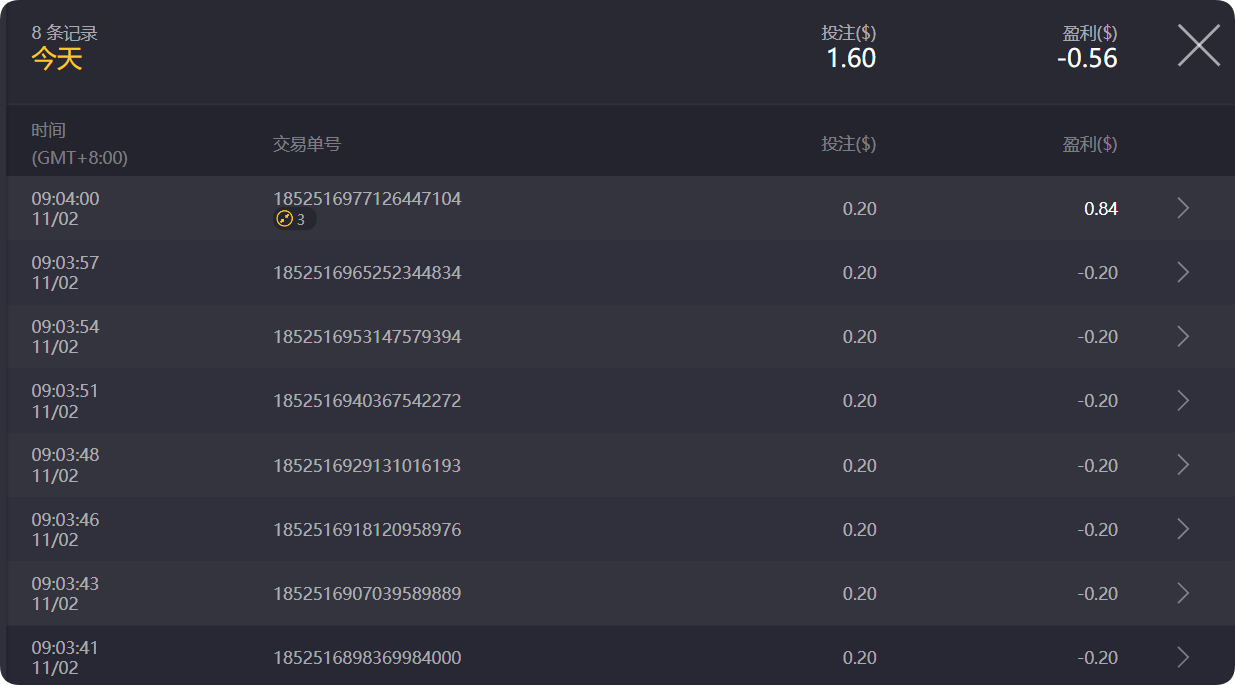Image resolution: width=1235 pixels, height=685 pixels.
Task: Click arrow icon on the 09:03:43 row
Action: (x=1183, y=593)
